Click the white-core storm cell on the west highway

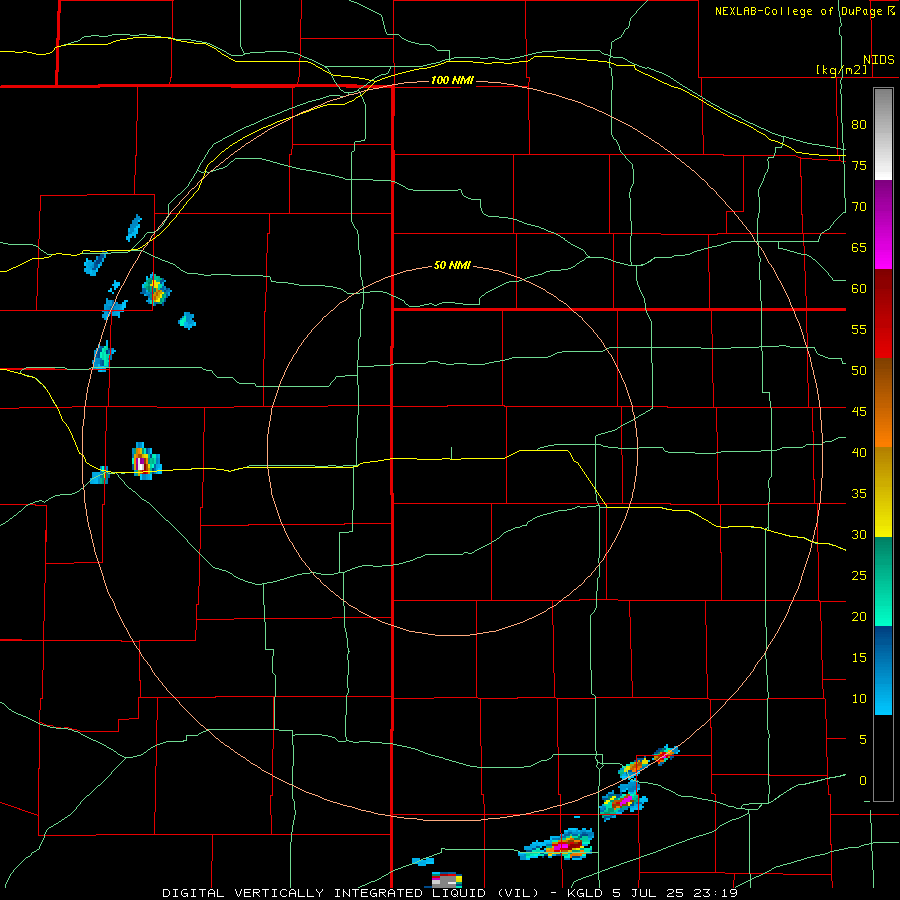click(x=146, y=461)
